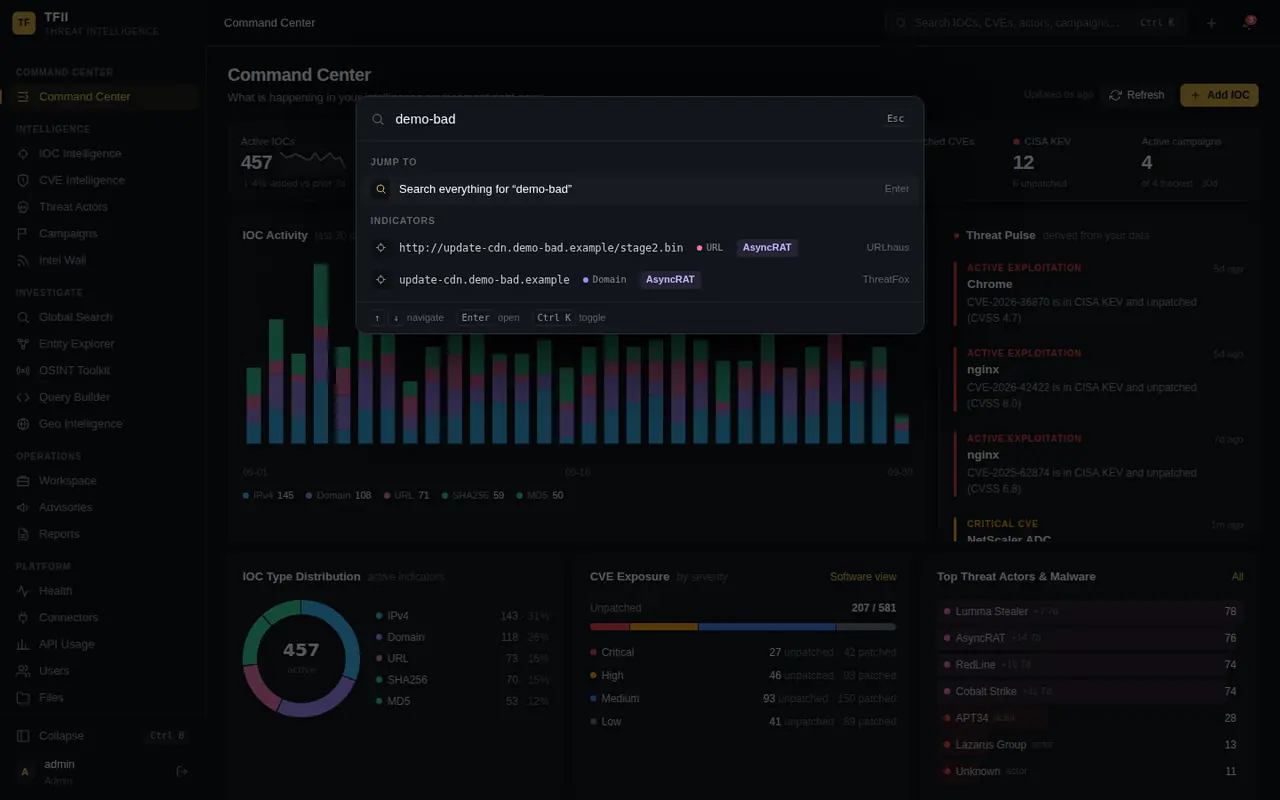Open IOC Intelligence via its sidebar icon
Image resolution: width=1280 pixels, height=800 pixels.
(x=23, y=154)
